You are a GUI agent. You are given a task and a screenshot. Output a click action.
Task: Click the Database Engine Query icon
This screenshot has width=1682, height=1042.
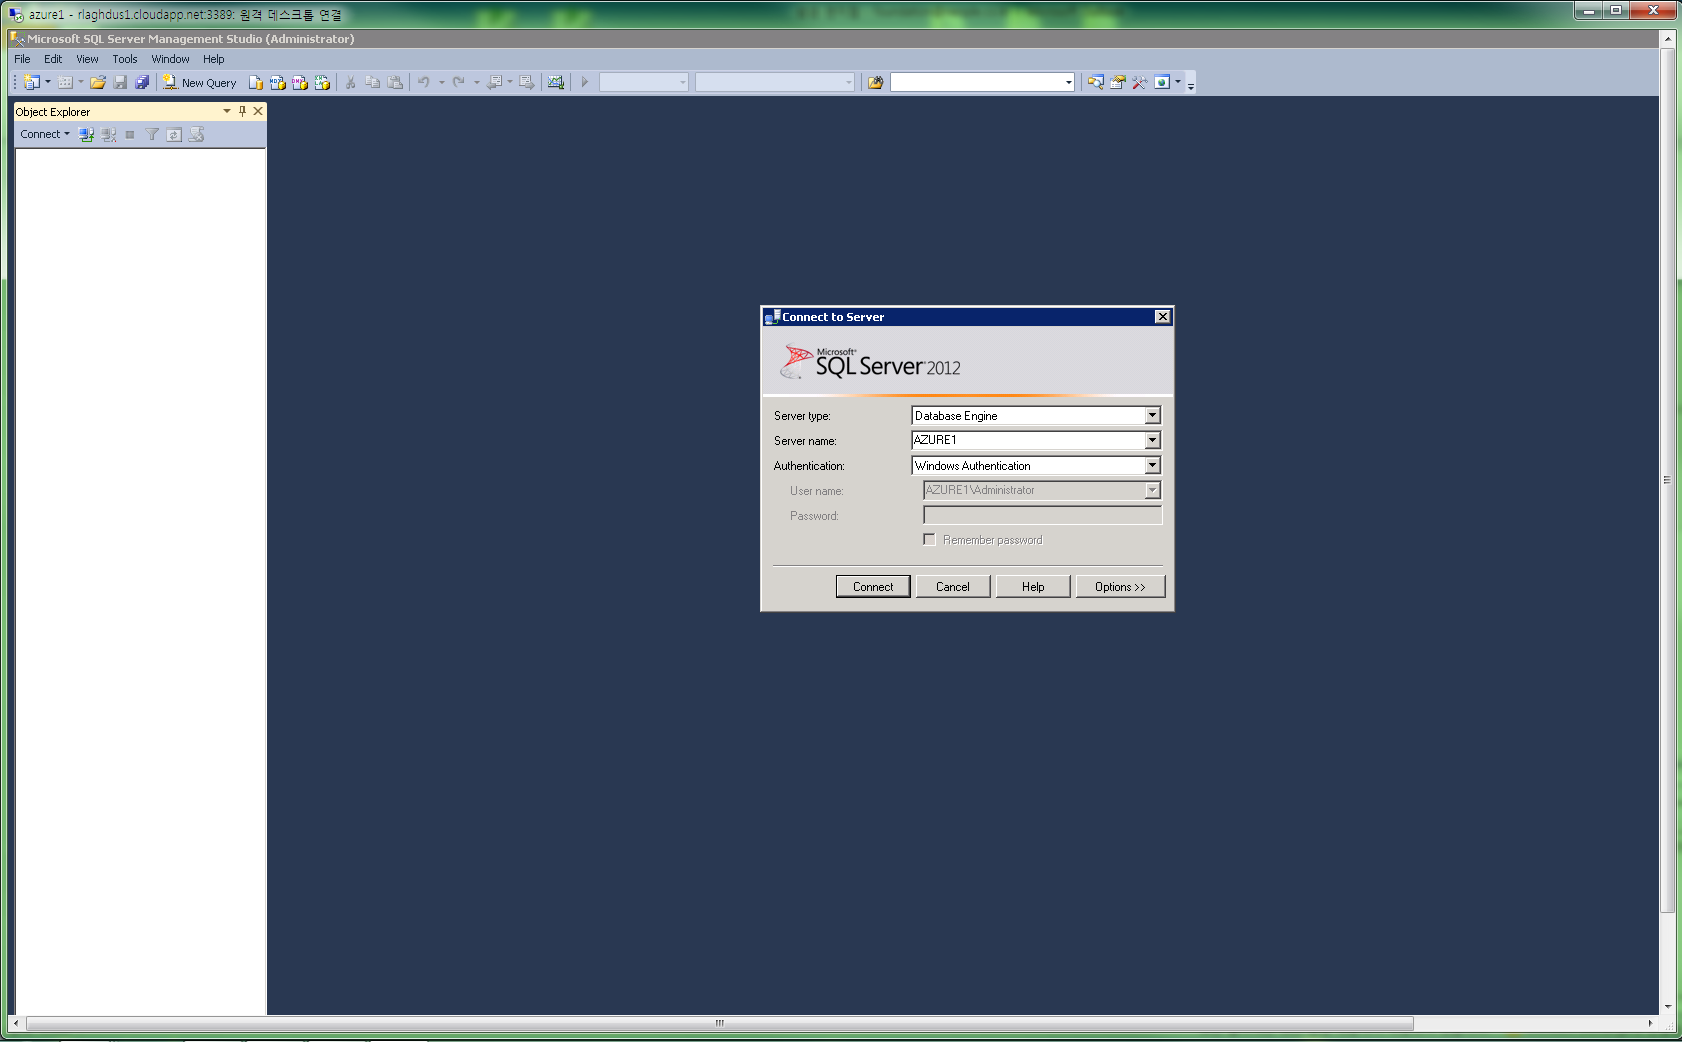coord(256,82)
